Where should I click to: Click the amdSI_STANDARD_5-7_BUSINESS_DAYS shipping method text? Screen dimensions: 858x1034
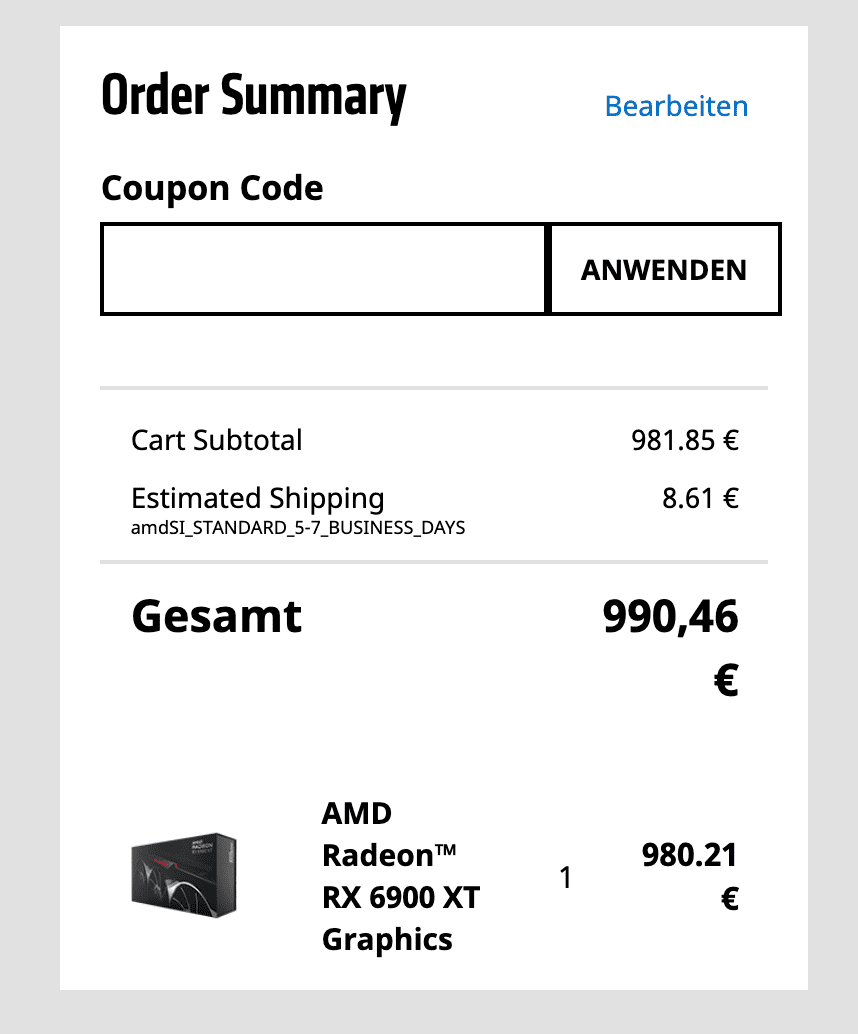click(x=298, y=528)
